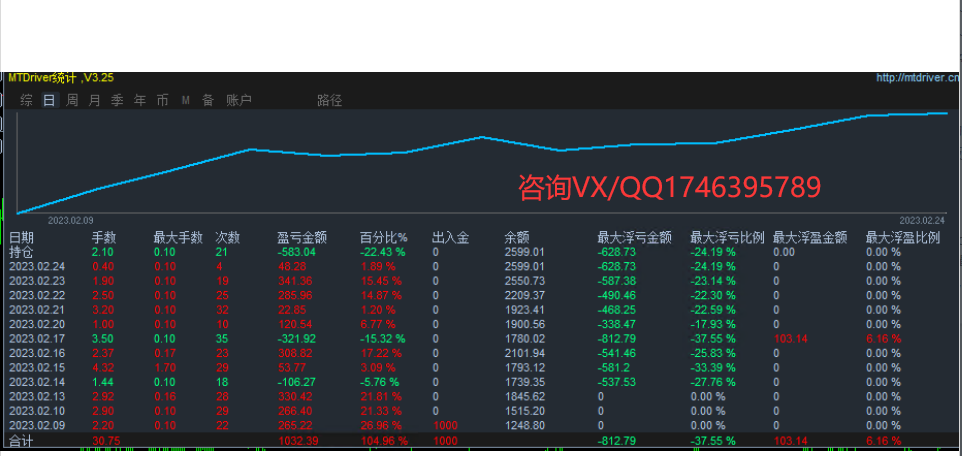
Task: Click the 最大浮亏比例 column header
Action: point(727,238)
